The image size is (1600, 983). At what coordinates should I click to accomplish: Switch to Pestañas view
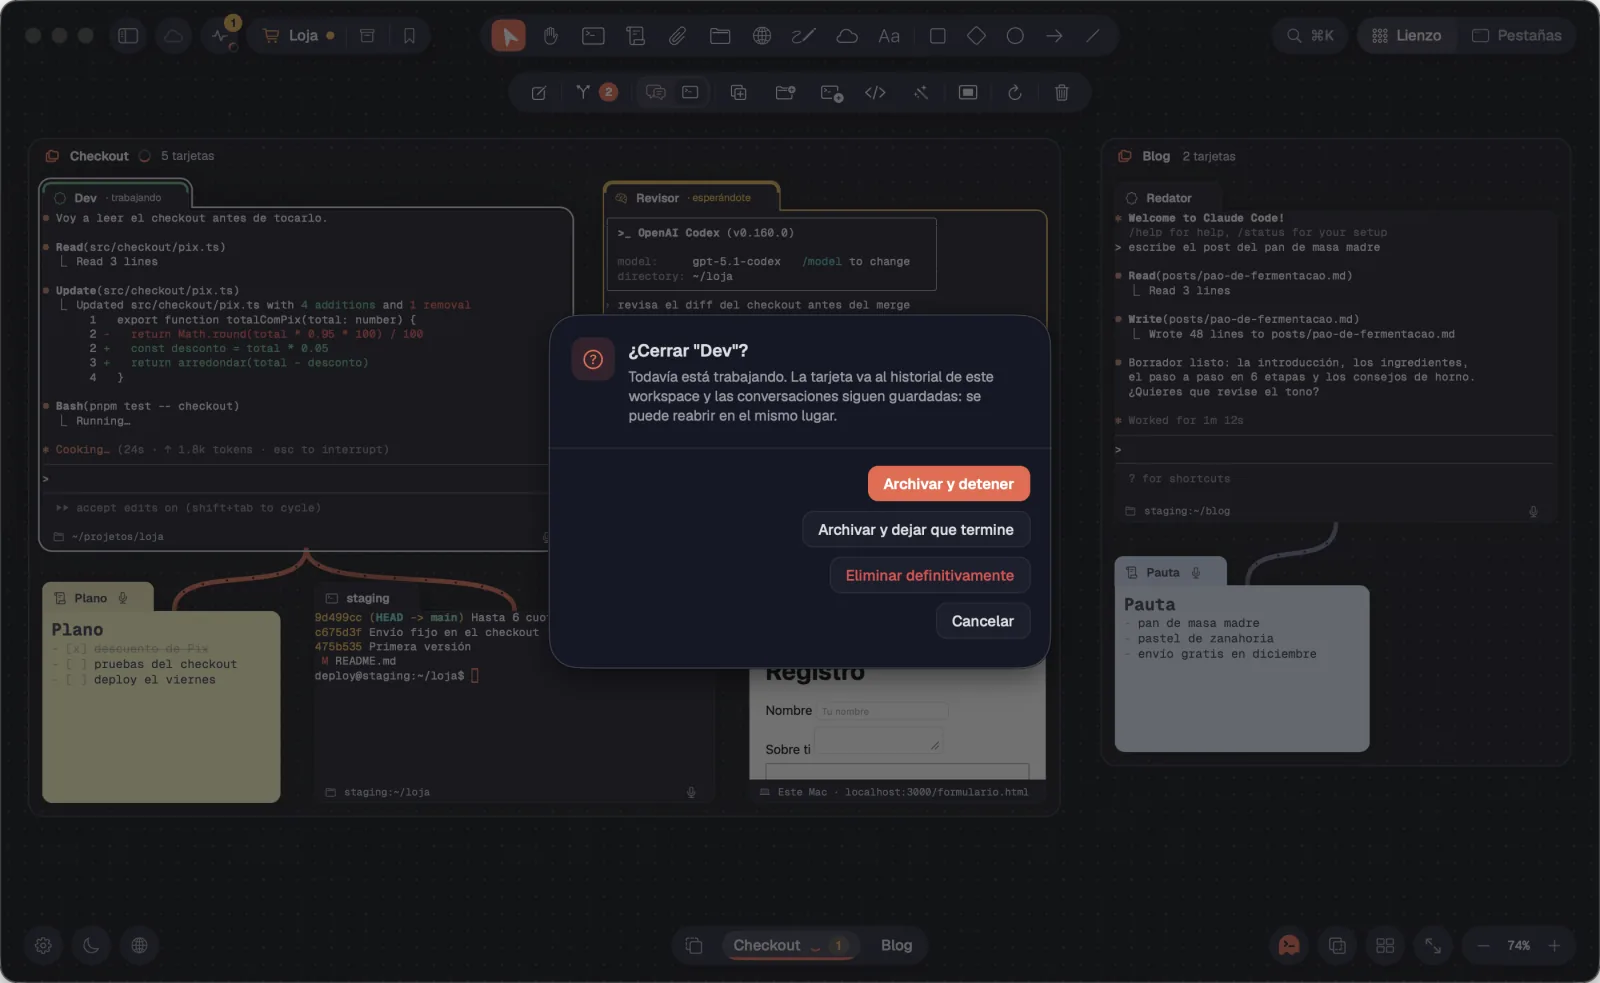[1516, 36]
